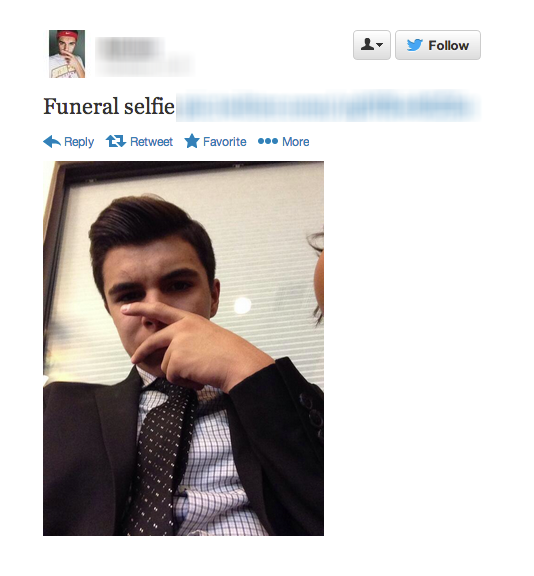This screenshot has width=534, height=576.
Task: Open the user actions menu button
Action: click(x=372, y=45)
